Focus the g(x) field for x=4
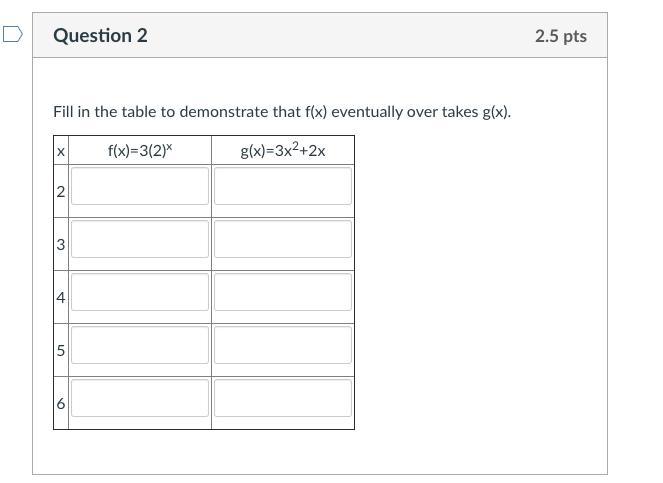The height and width of the screenshot is (483, 663). coord(283,292)
